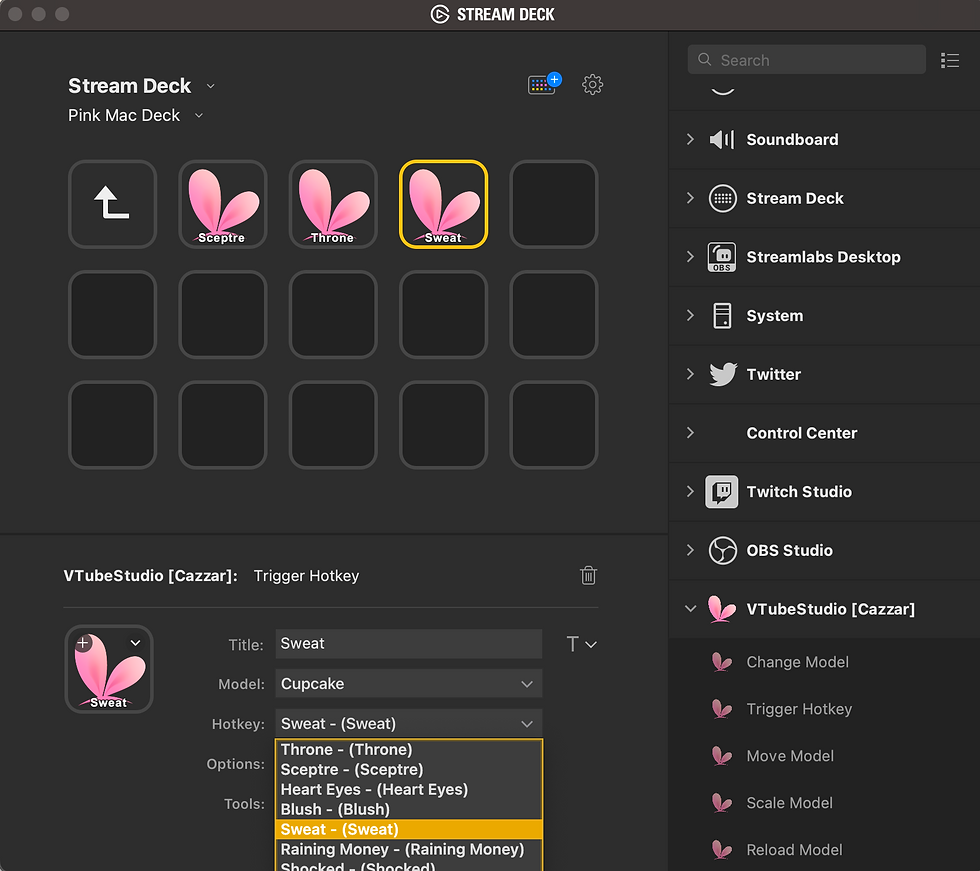Click the Change Model action label

[x=798, y=662]
